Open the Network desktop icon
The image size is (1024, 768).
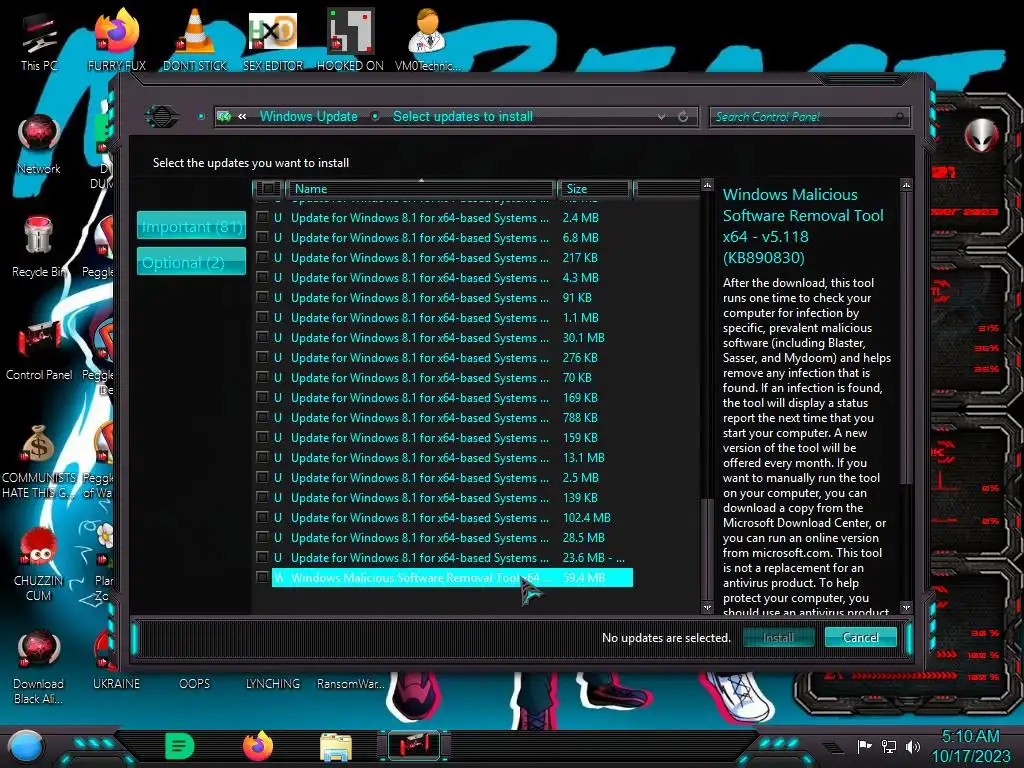pos(39,145)
